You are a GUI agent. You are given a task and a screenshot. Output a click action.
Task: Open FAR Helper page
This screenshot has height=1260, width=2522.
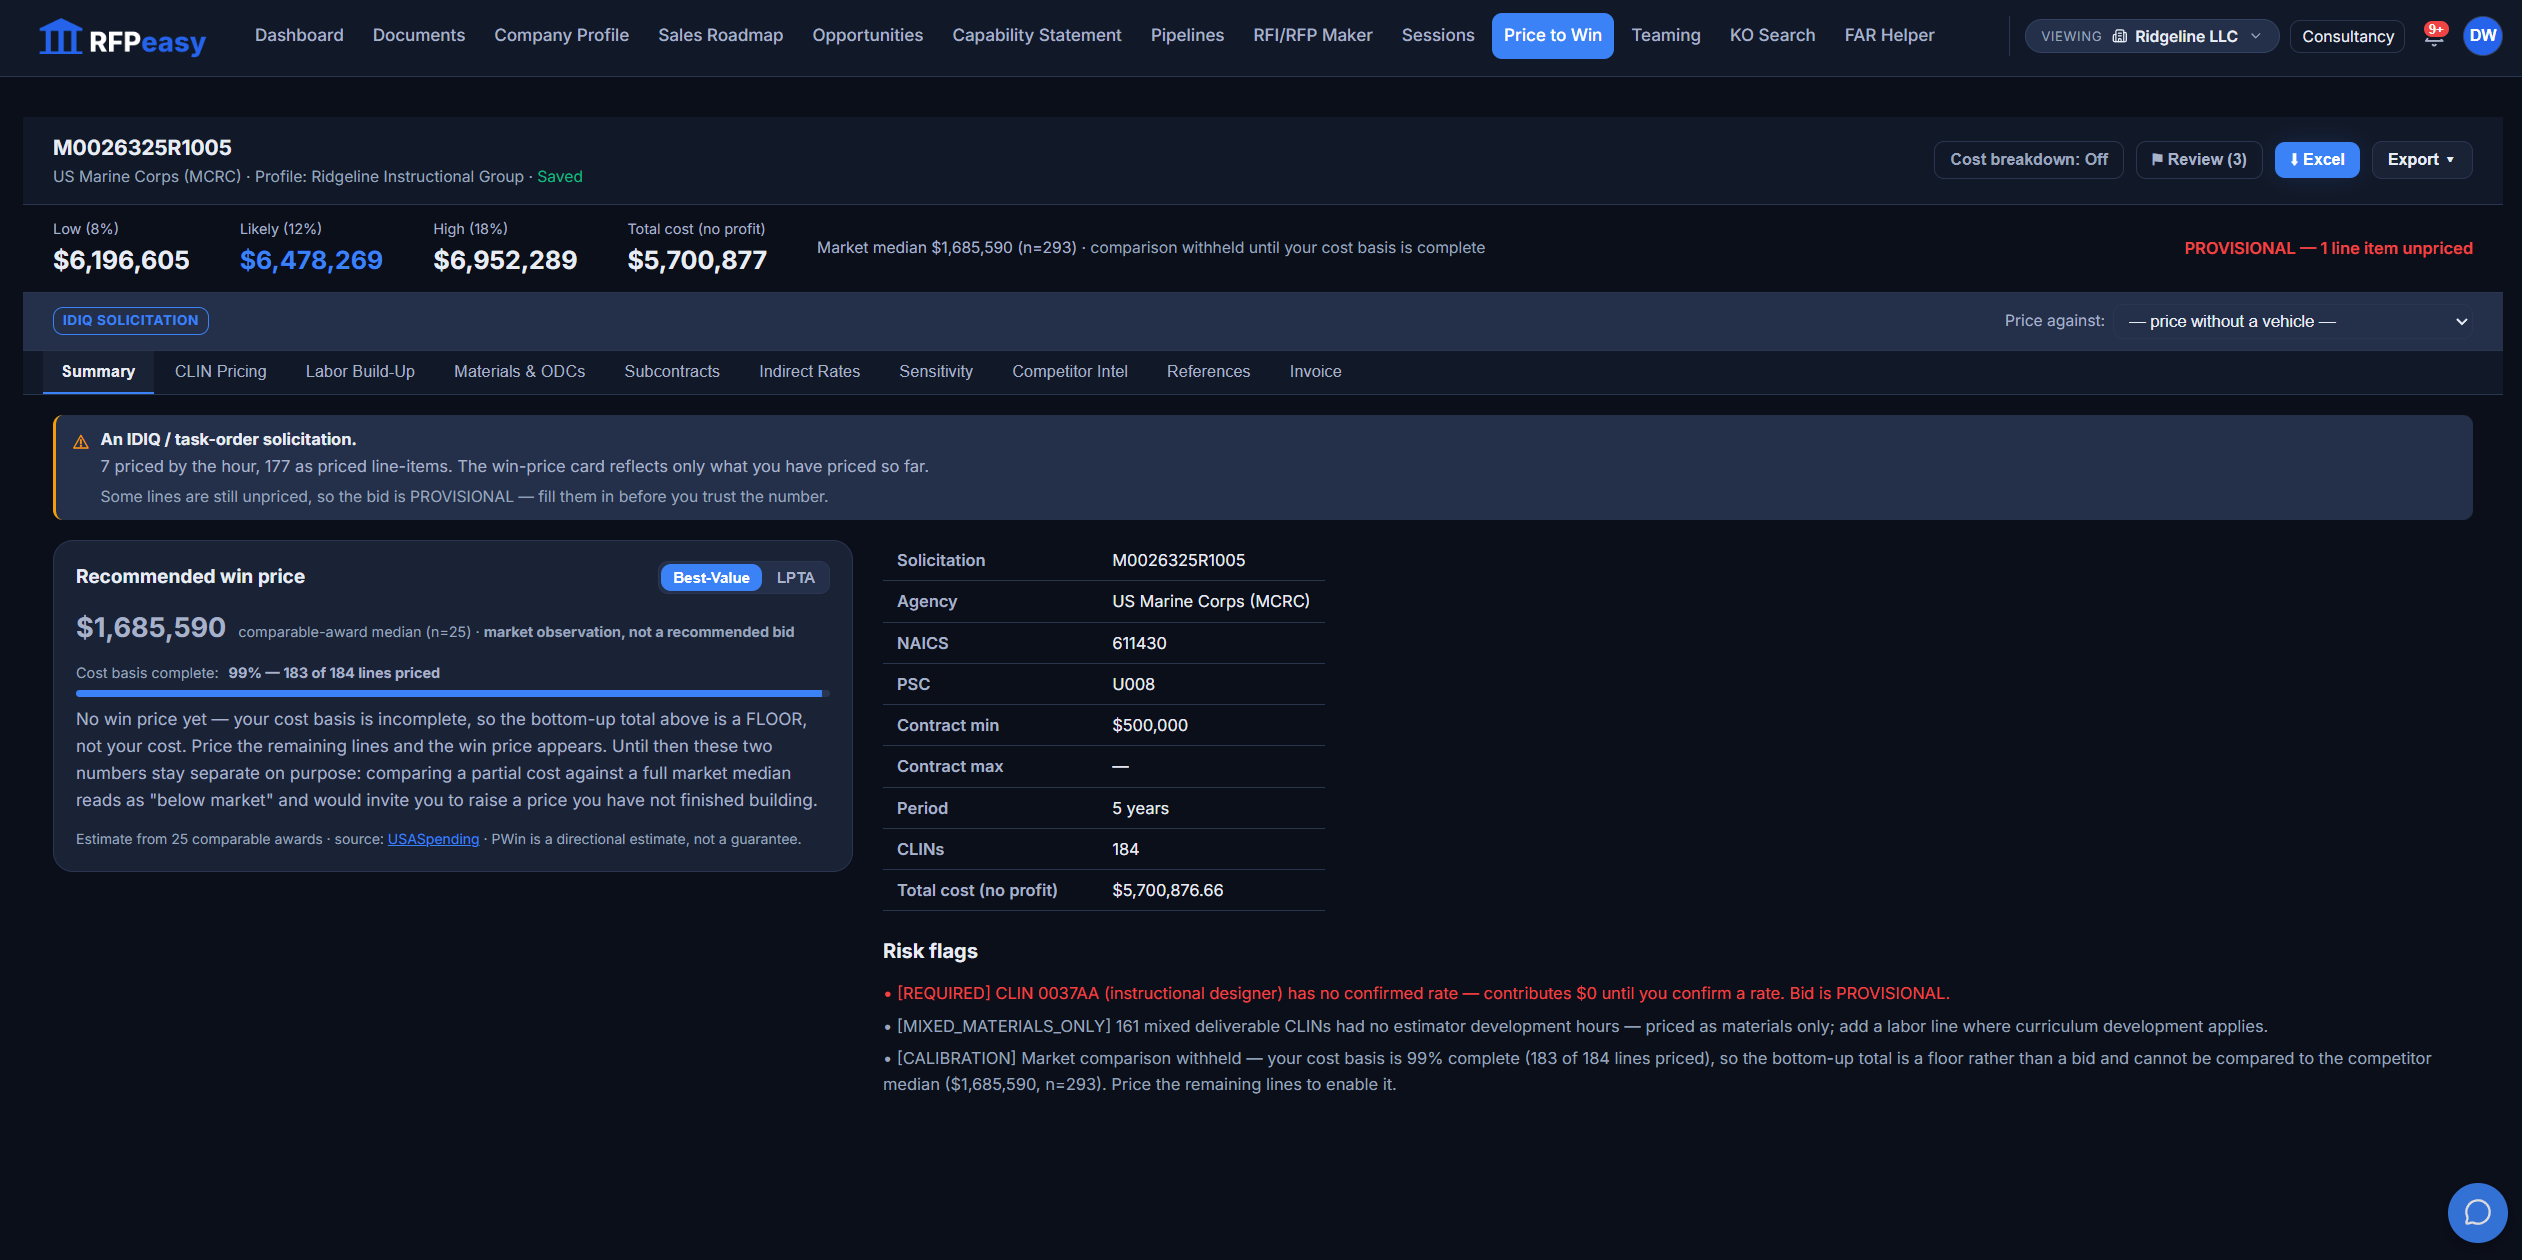1889,36
